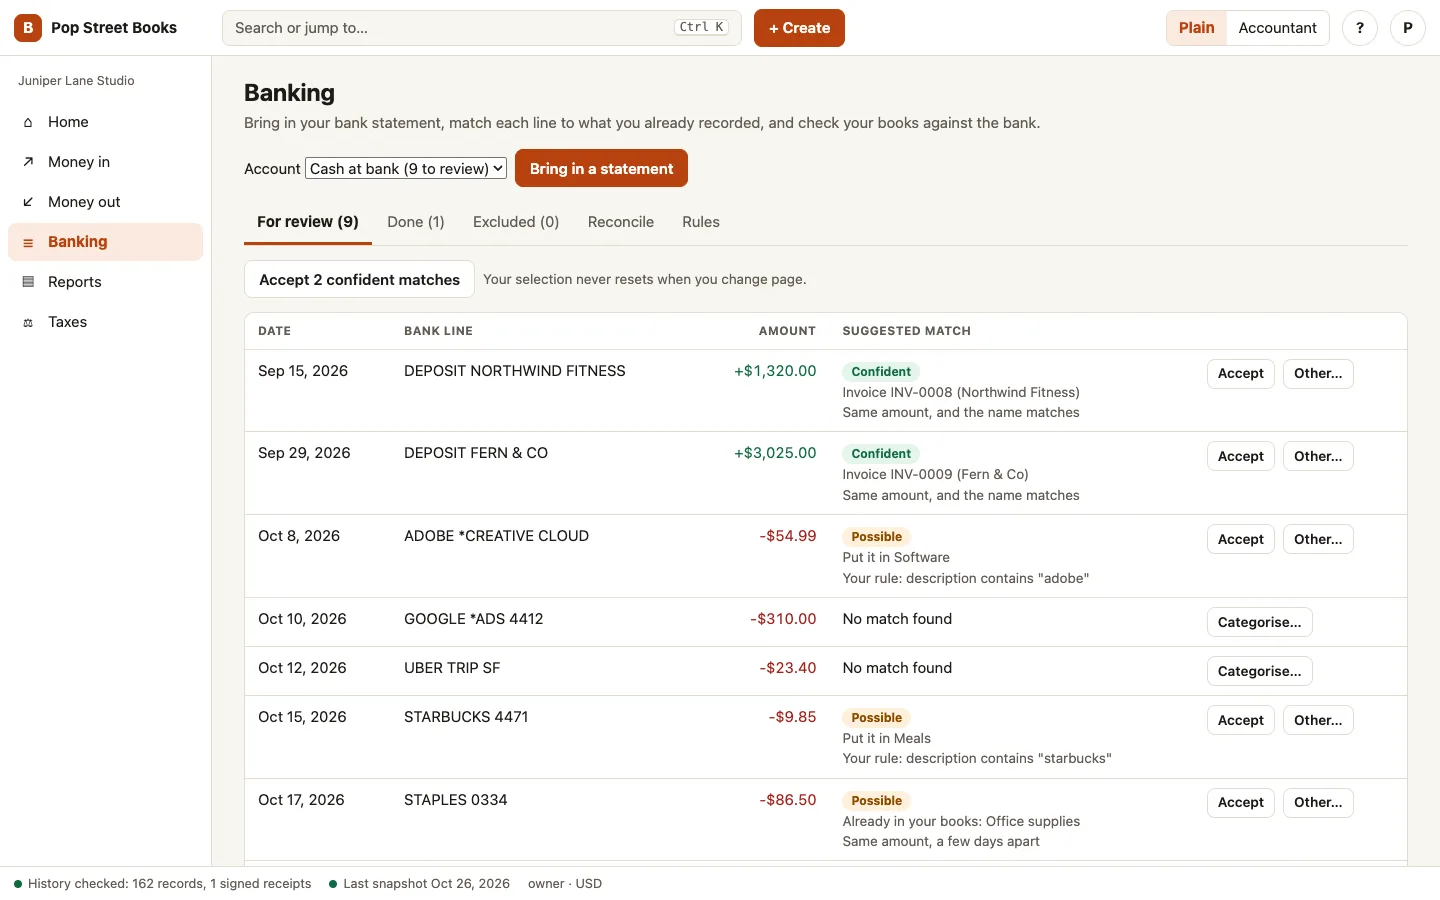Image resolution: width=1440 pixels, height=900 pixels.
Task: Open the Cash at bank account dropdown
Action: (x=406, y=169)
